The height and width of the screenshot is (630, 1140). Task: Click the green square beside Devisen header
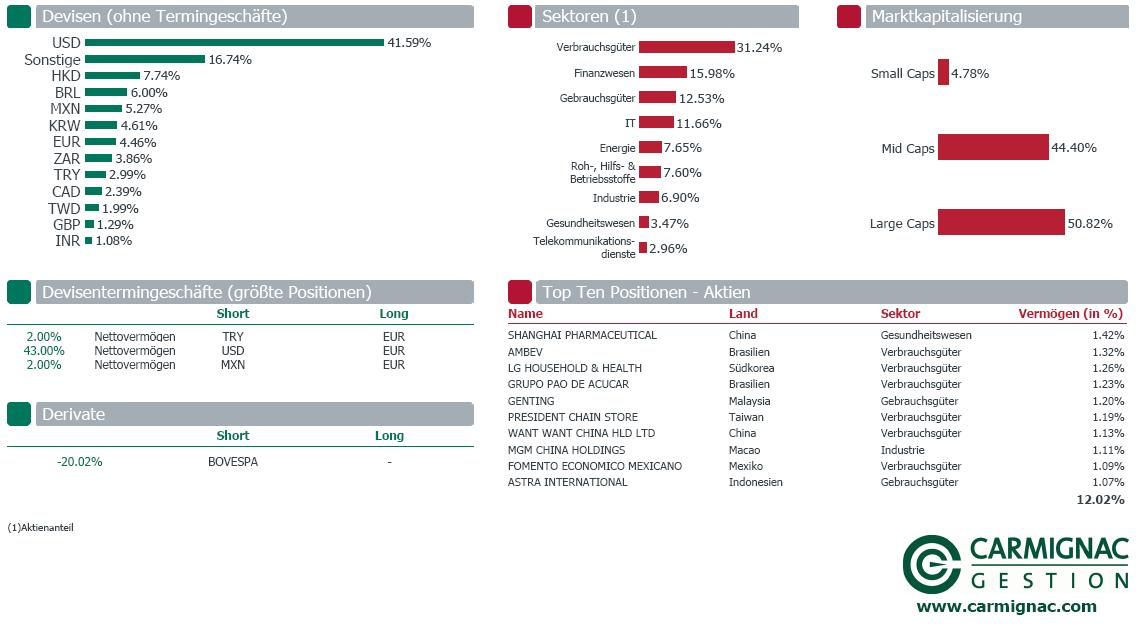pyautogui.click(x=19, y=17)
